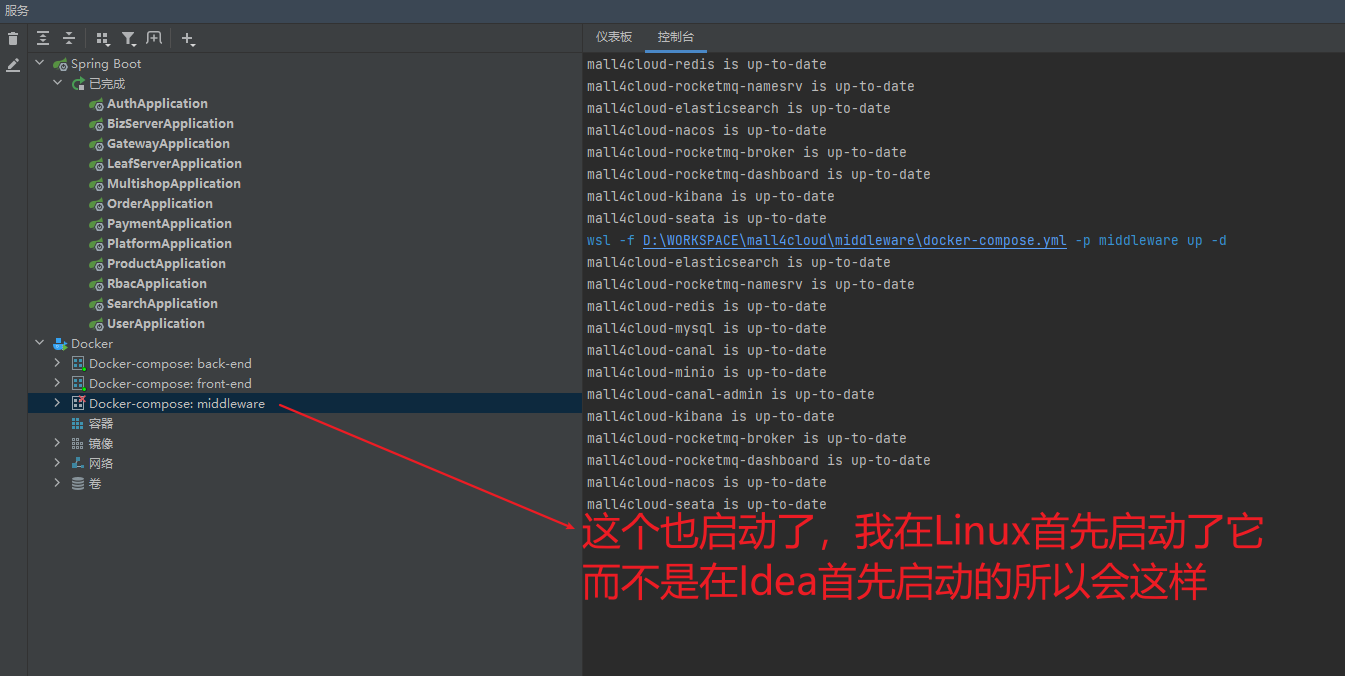Click console text '-p middleware up -d'
The width and height of the screenshot is (1345, 676).
[1151, 240]
